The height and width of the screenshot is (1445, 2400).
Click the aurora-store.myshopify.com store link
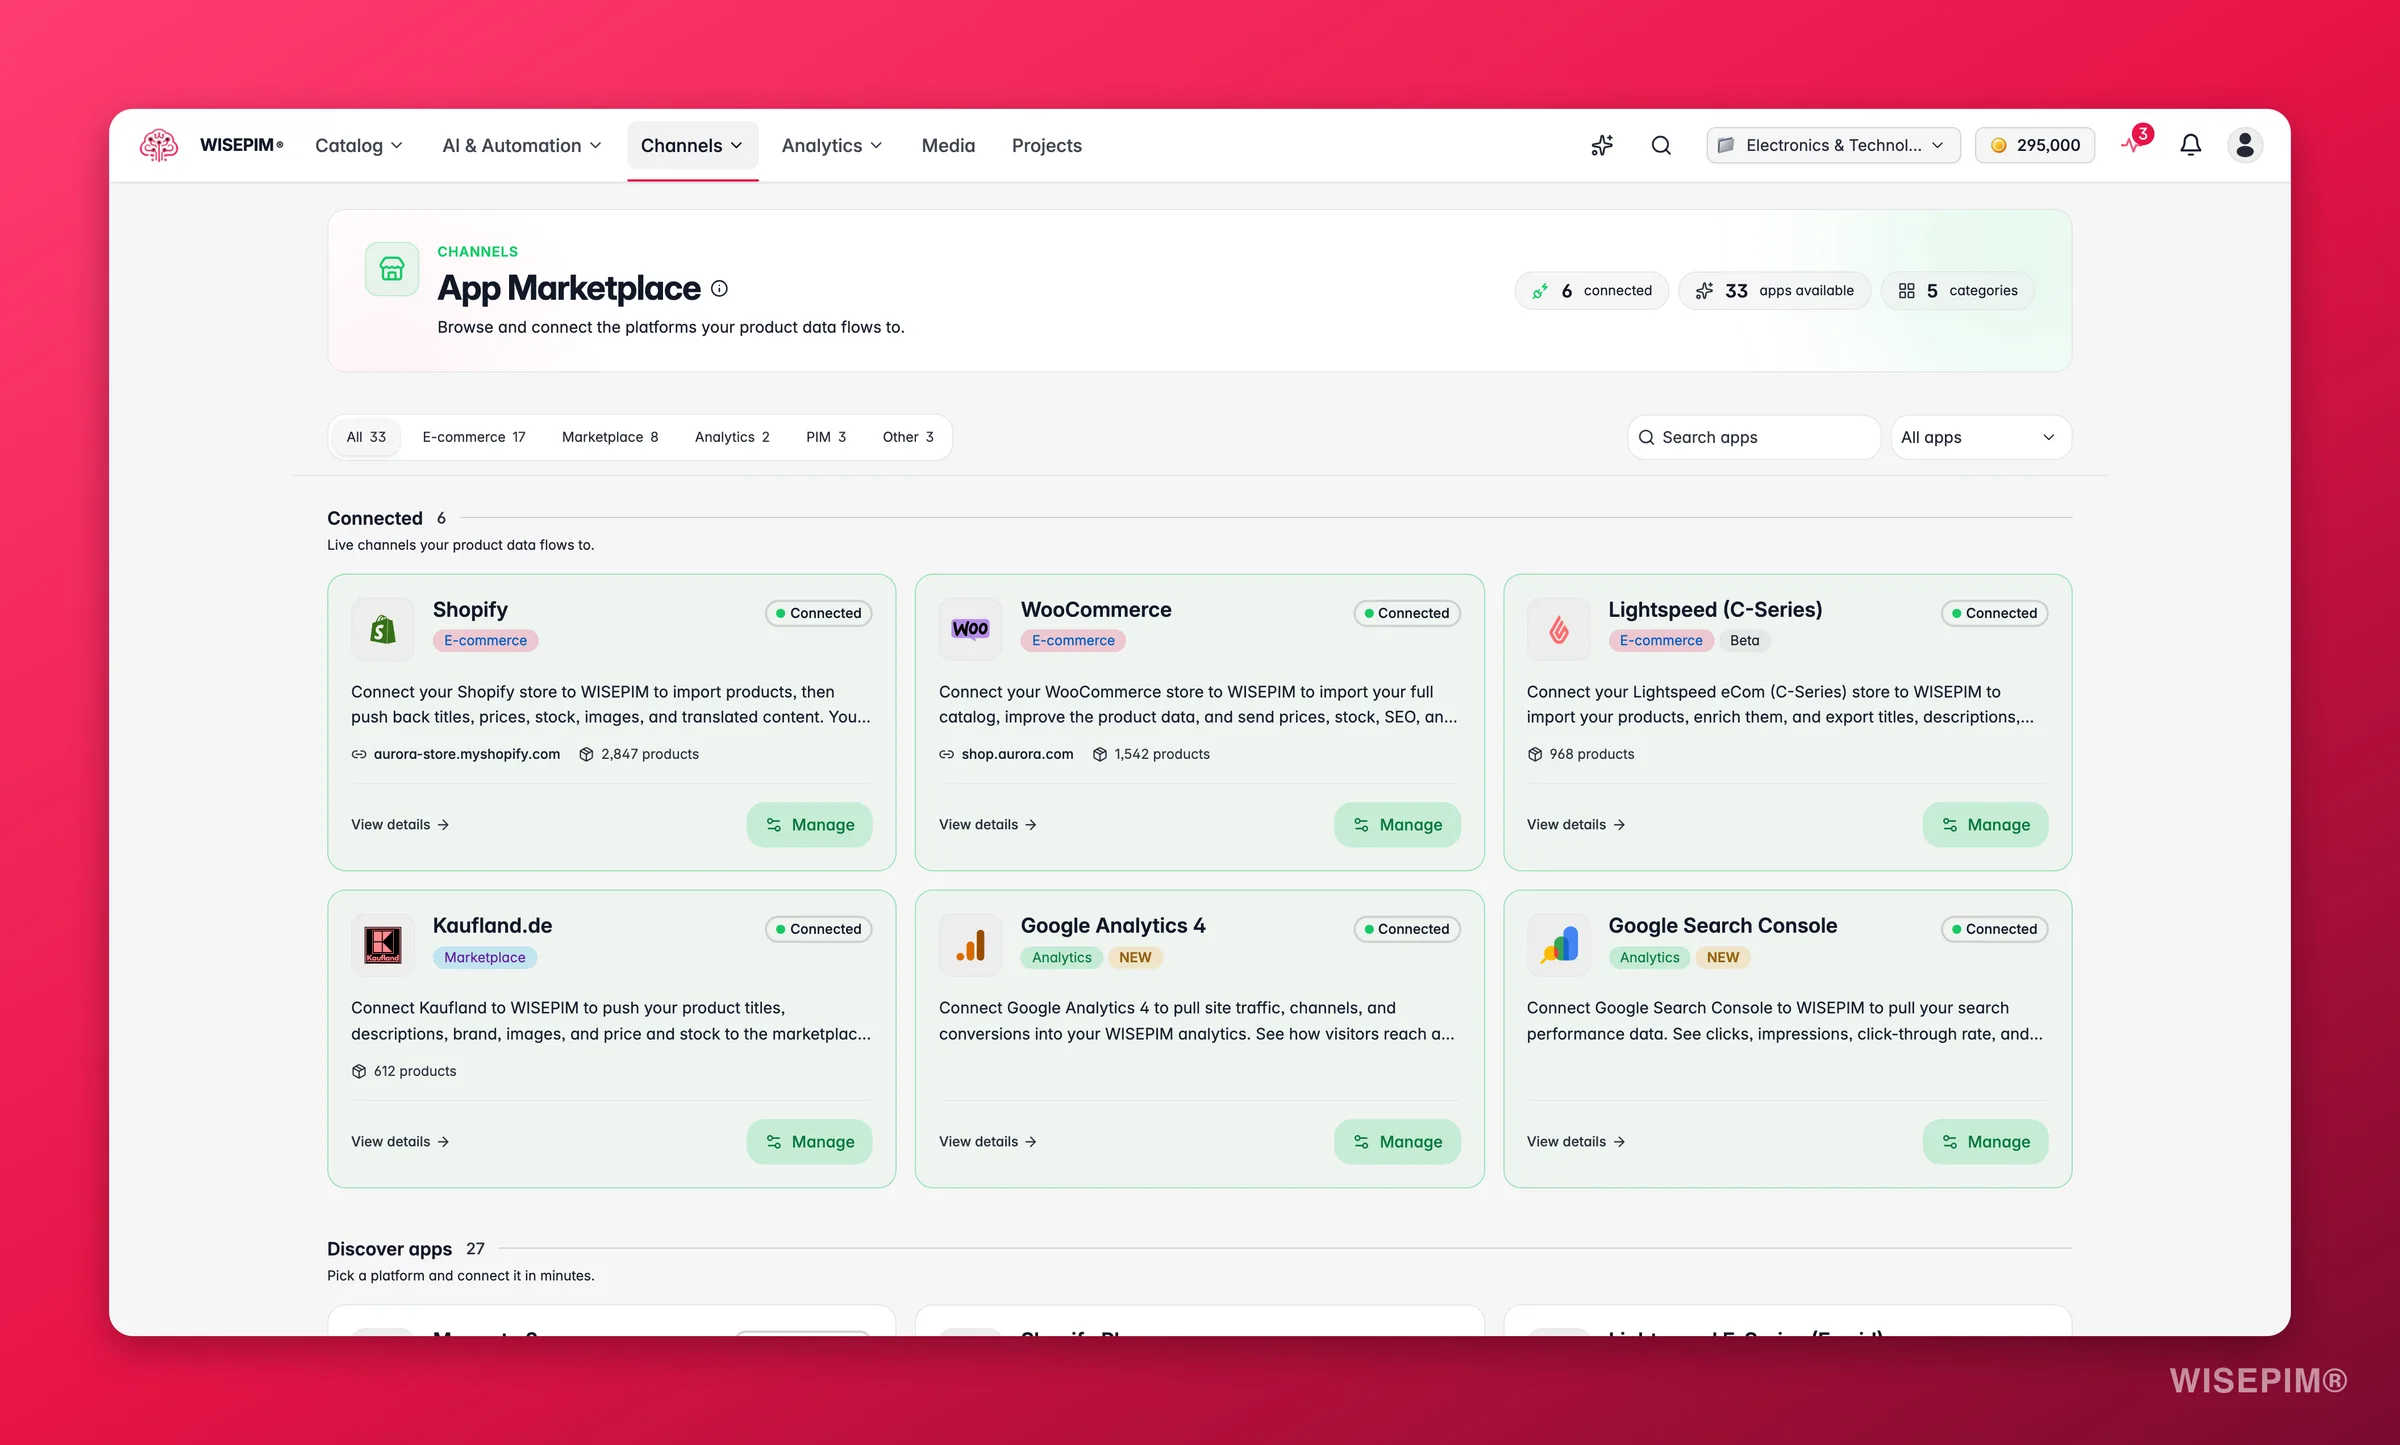coord(467,755)
